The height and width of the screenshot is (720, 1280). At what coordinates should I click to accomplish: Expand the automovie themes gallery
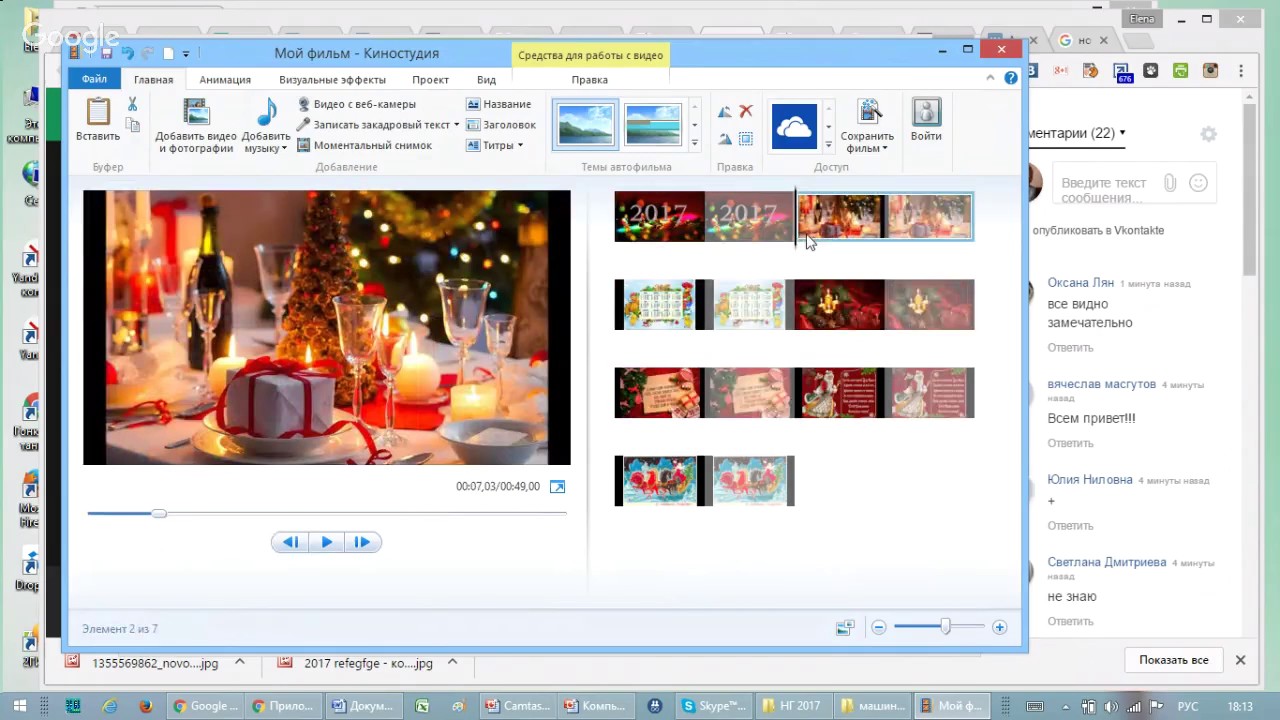tap(695, 145)
